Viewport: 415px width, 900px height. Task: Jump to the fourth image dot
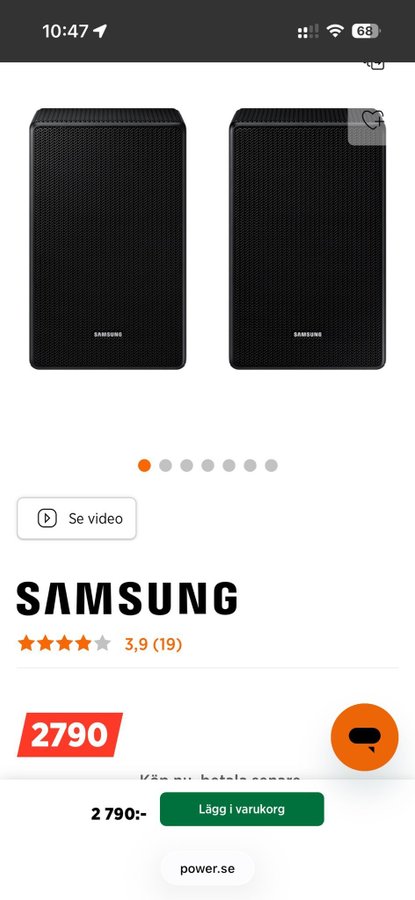208,465
